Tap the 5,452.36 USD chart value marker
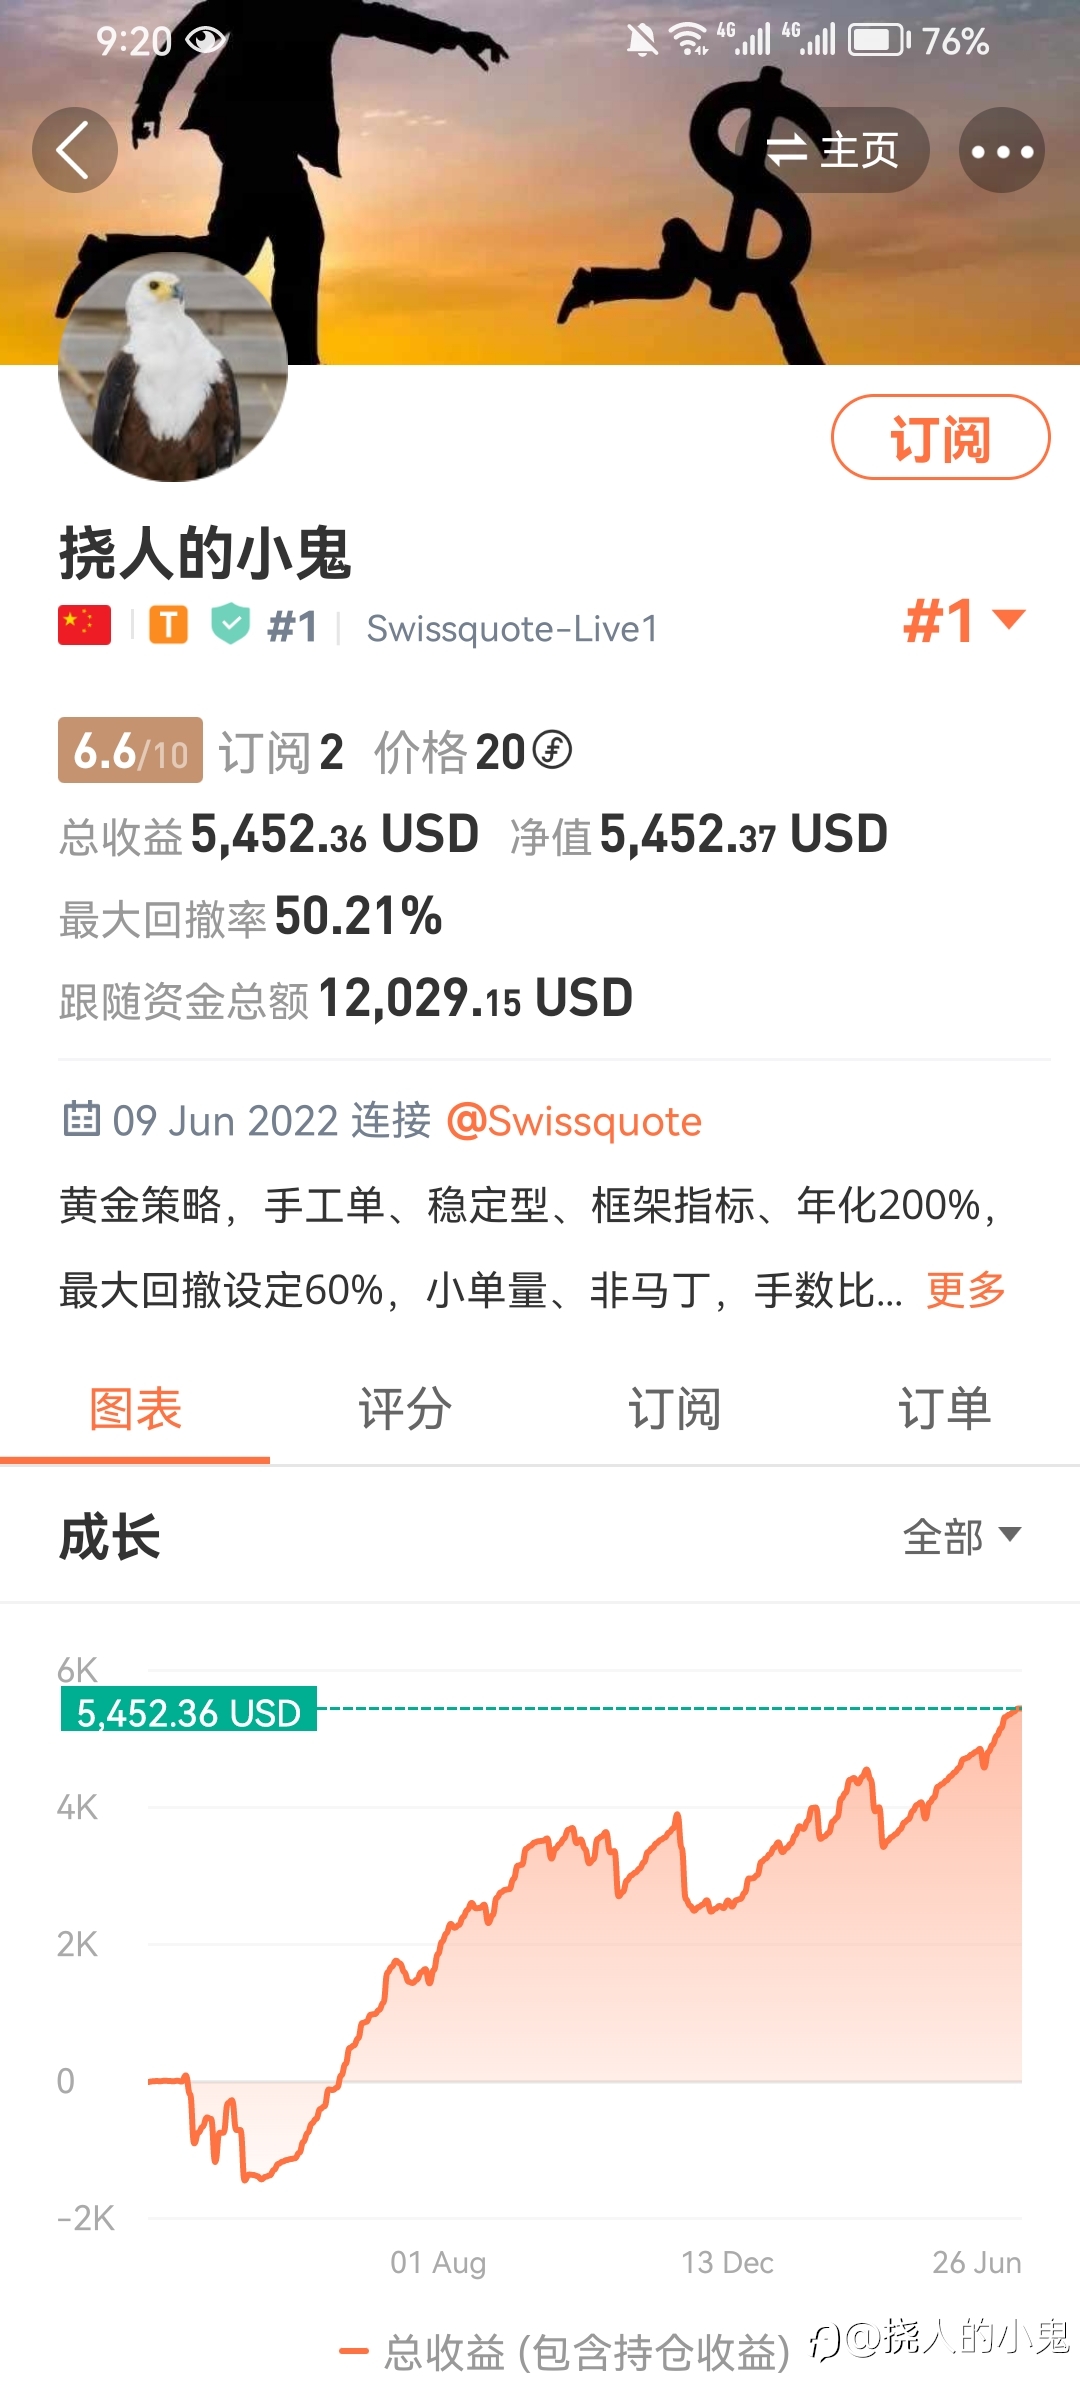The width and height of the screenshot is (1080, 2400). [x=189, y=1709]
